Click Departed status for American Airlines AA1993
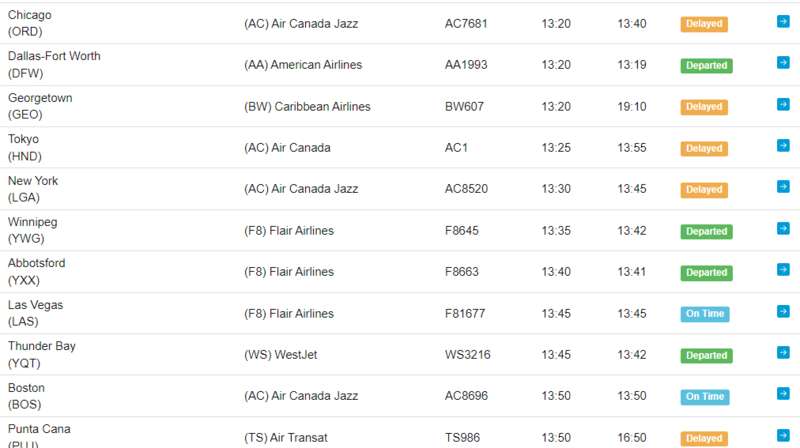 coord(707,65)
